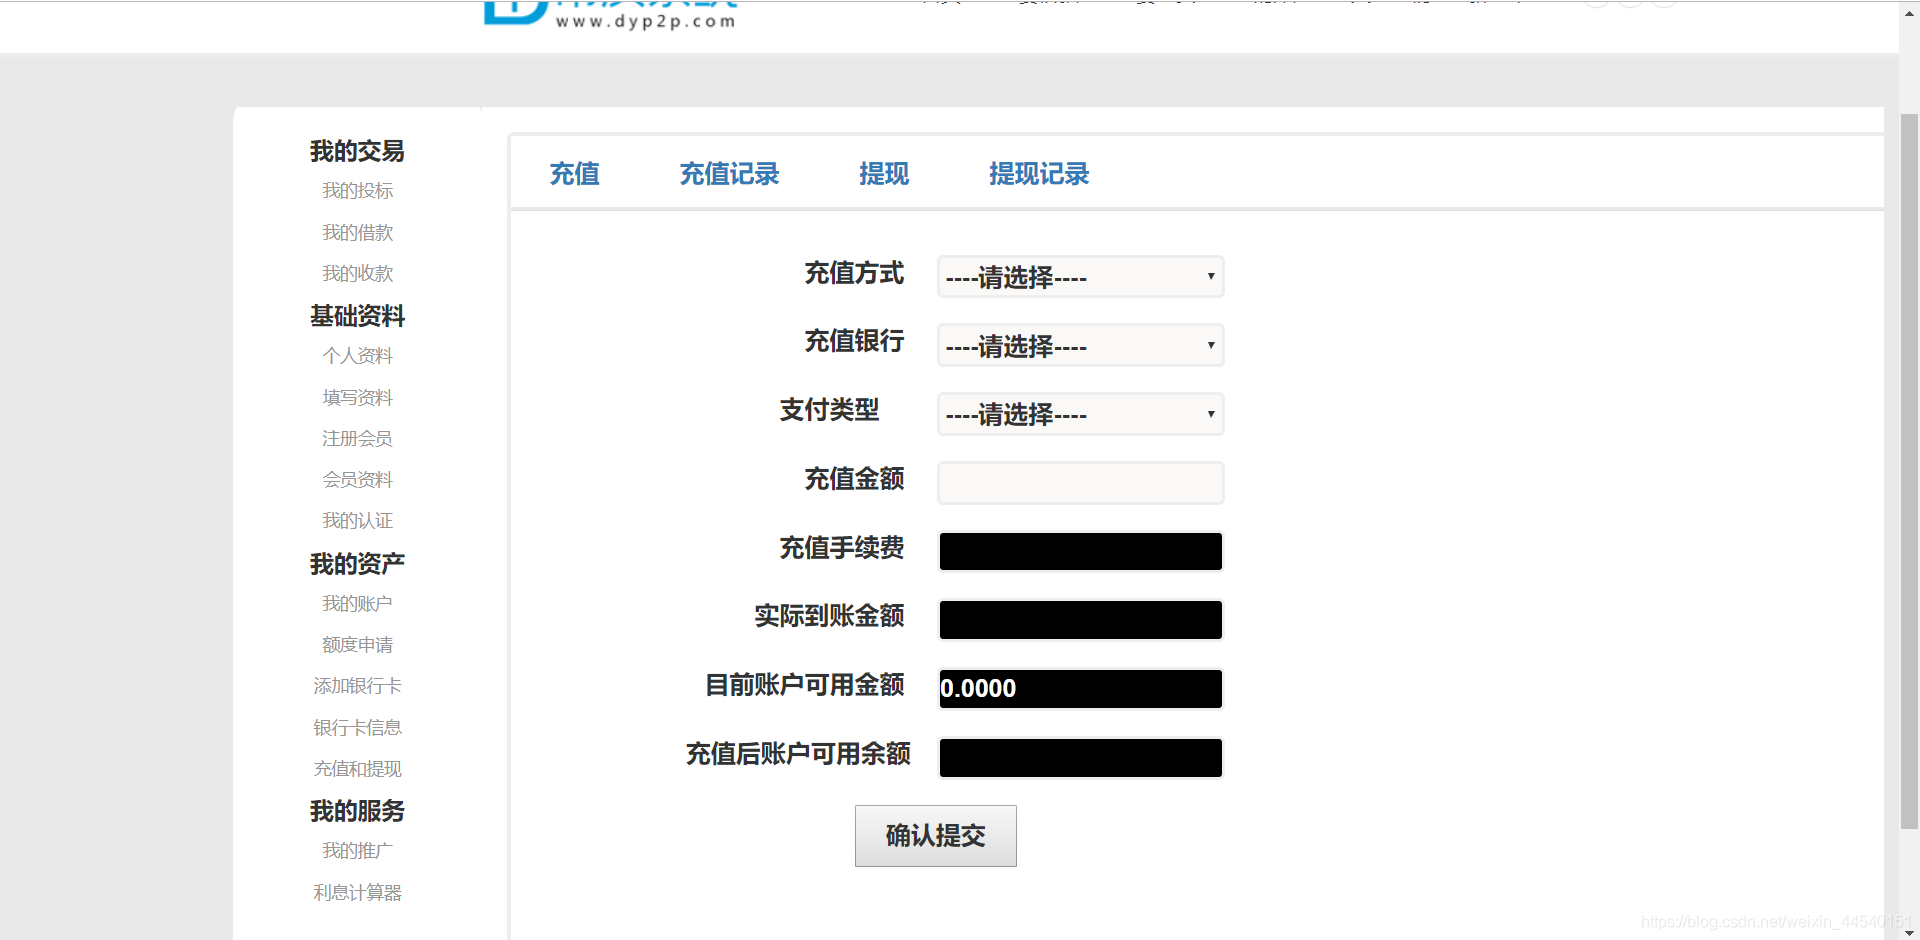Select 添加银行卡 in sidebar
The width and height of the screenshot is (1920, 940).
pos(357,686)
